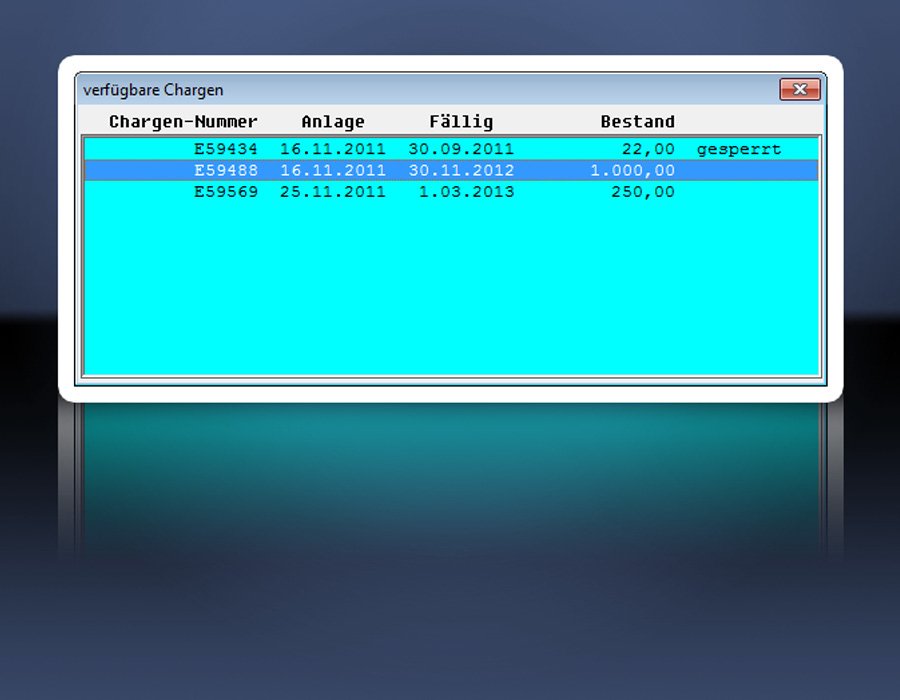Click the due date 30.11.2012
The height and width of the screenshot is (700, 900).
[x=461, y=170]
